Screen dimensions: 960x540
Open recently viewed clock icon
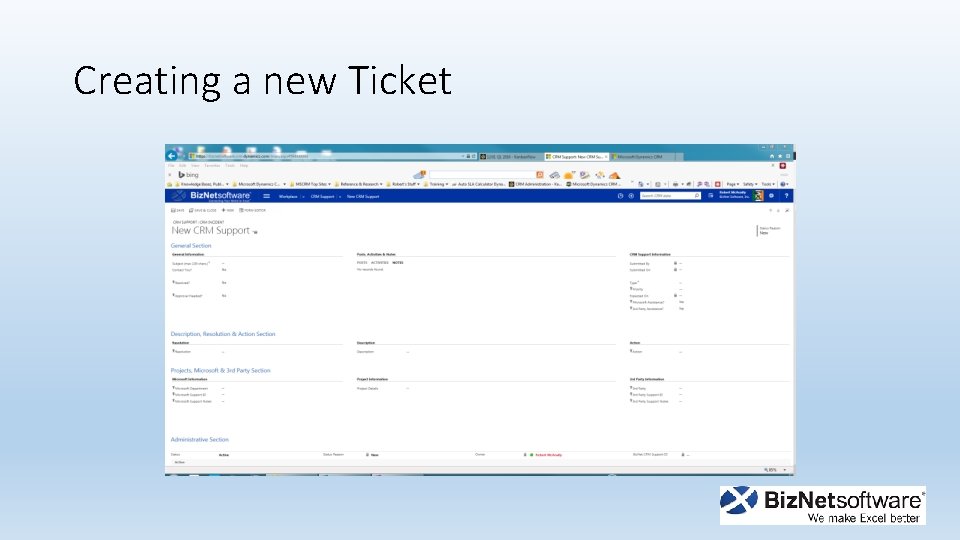[x=620, y=196]
